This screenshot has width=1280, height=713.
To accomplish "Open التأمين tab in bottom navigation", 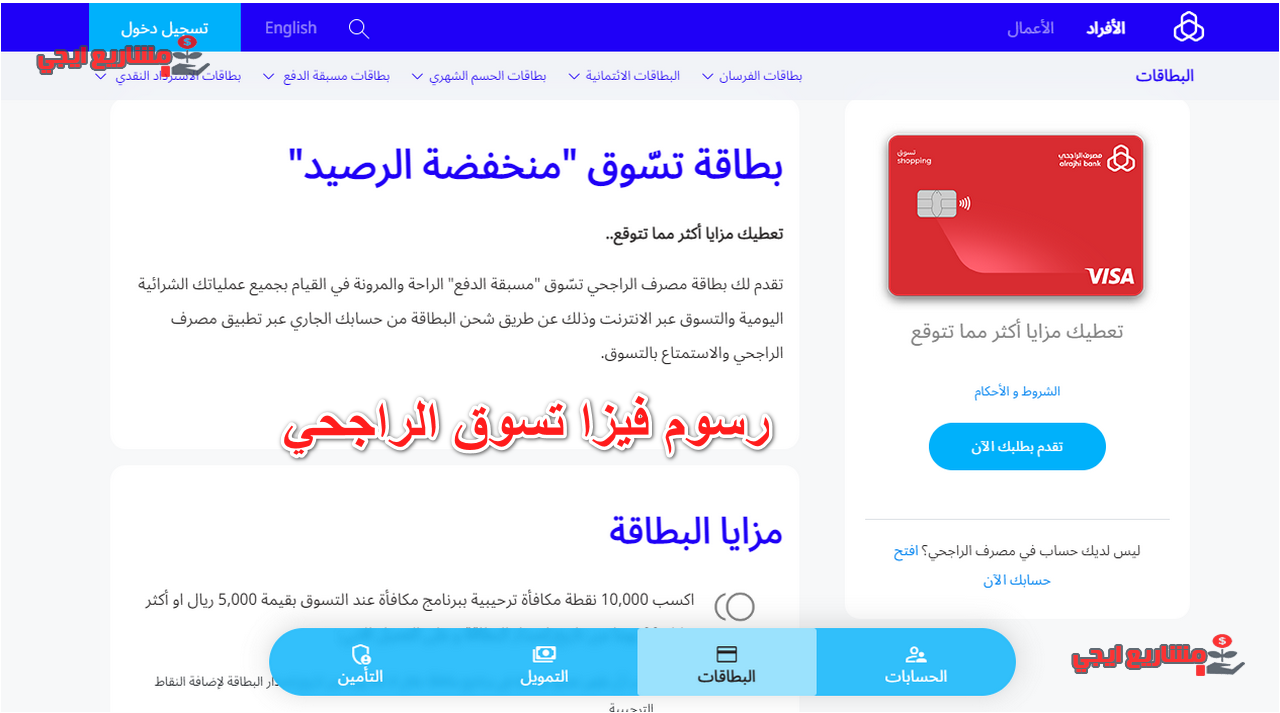I will tap(361, 662).
